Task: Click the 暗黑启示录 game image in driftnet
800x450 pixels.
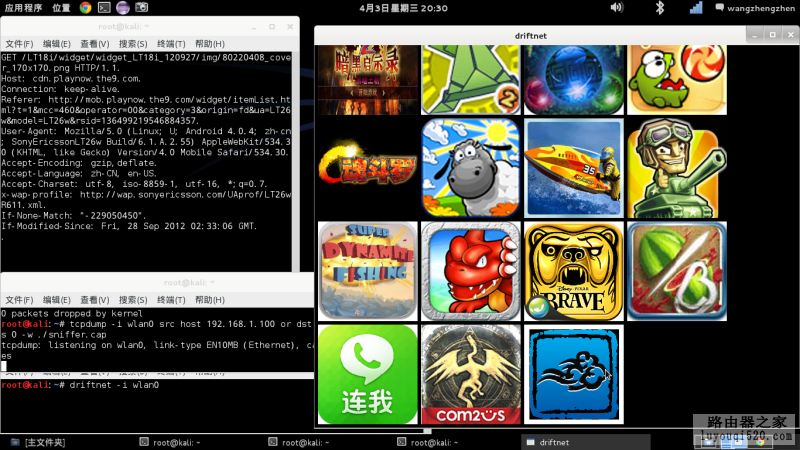Action: (367, 80)
